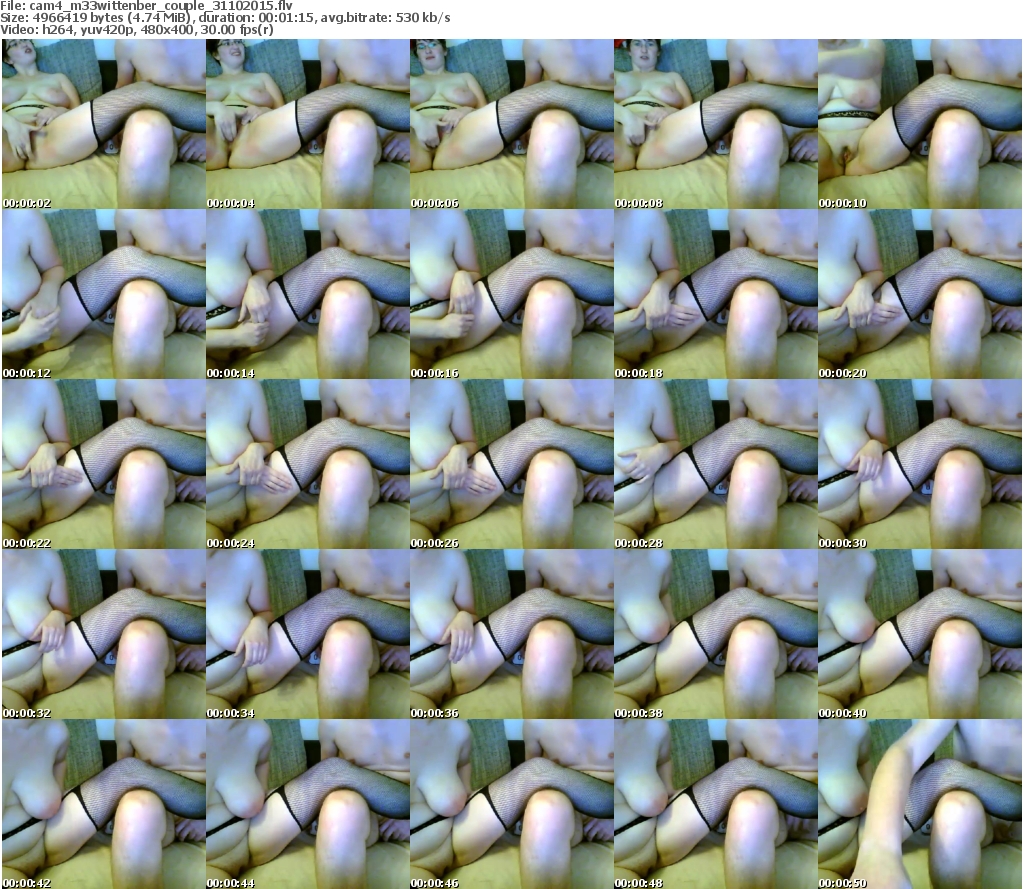Open the frame stamped 00:00:18
This screenshot has height=889, width=1024.
pyautogui.click(x=716, y=295)
